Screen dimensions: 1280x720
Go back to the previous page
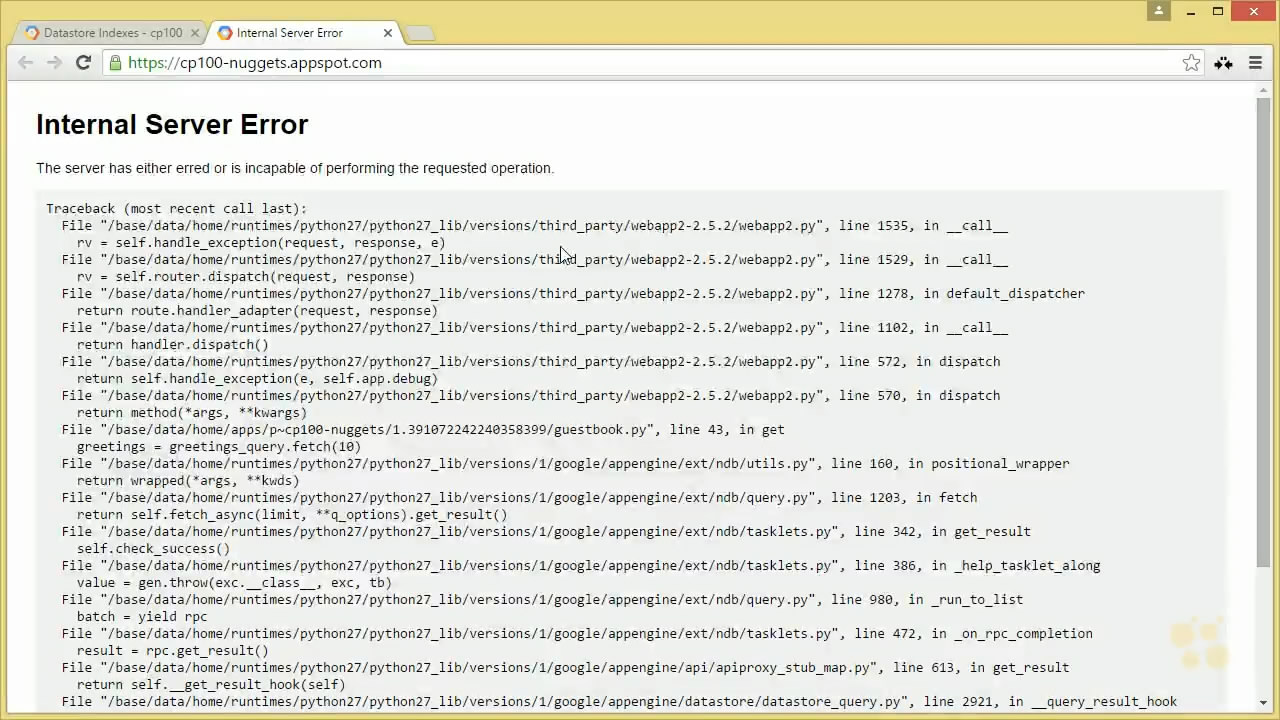pos(26,62)
